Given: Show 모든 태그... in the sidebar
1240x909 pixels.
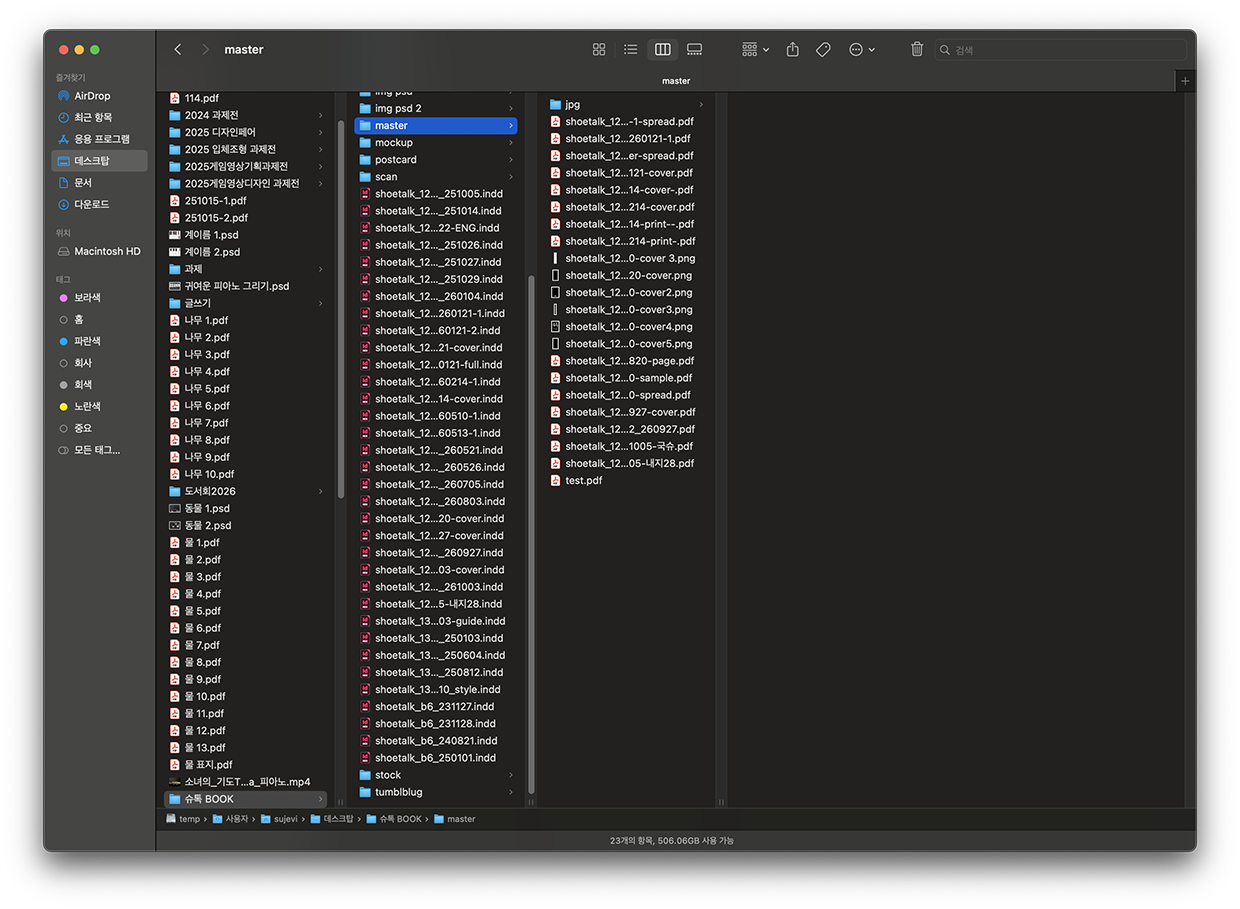Looking at the screenshot, I should (100, 450).
